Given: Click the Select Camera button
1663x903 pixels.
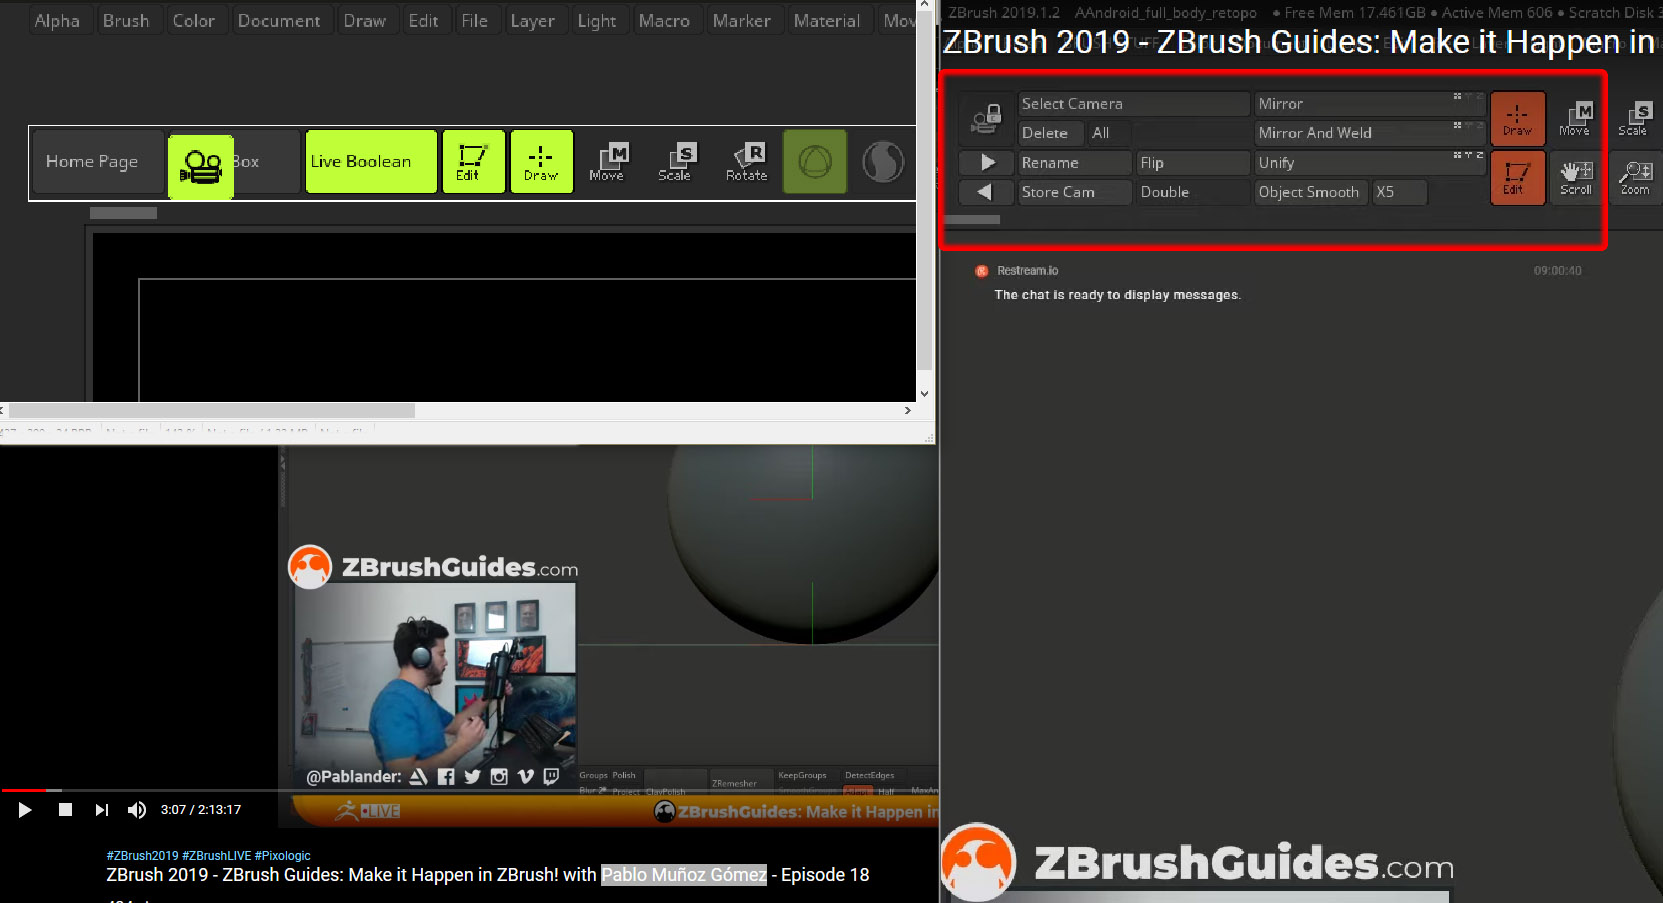Looking at the screenshot, I should click(x=1134, y=104).
